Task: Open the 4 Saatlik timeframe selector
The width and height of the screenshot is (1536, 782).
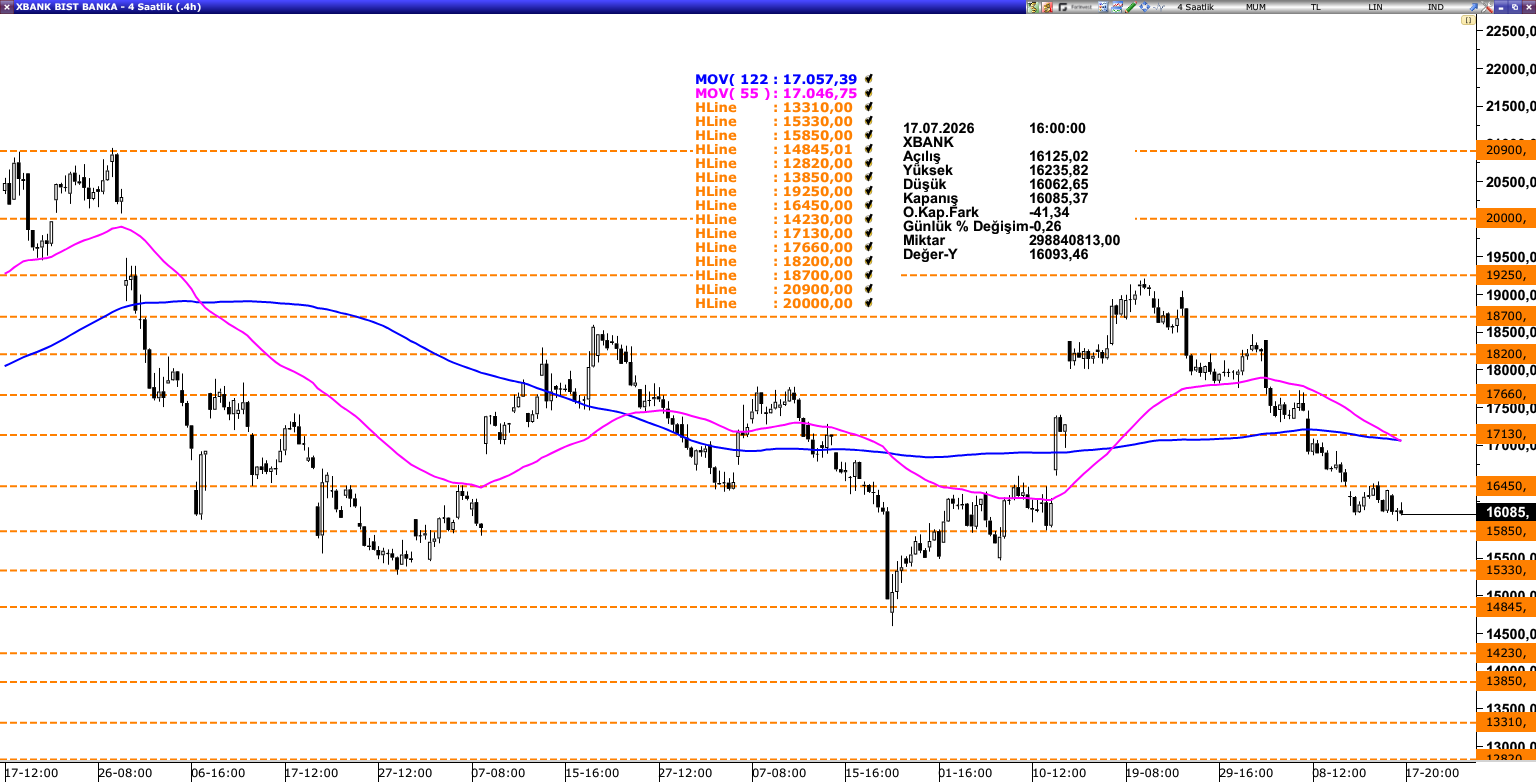Action: coord(1195,7)
